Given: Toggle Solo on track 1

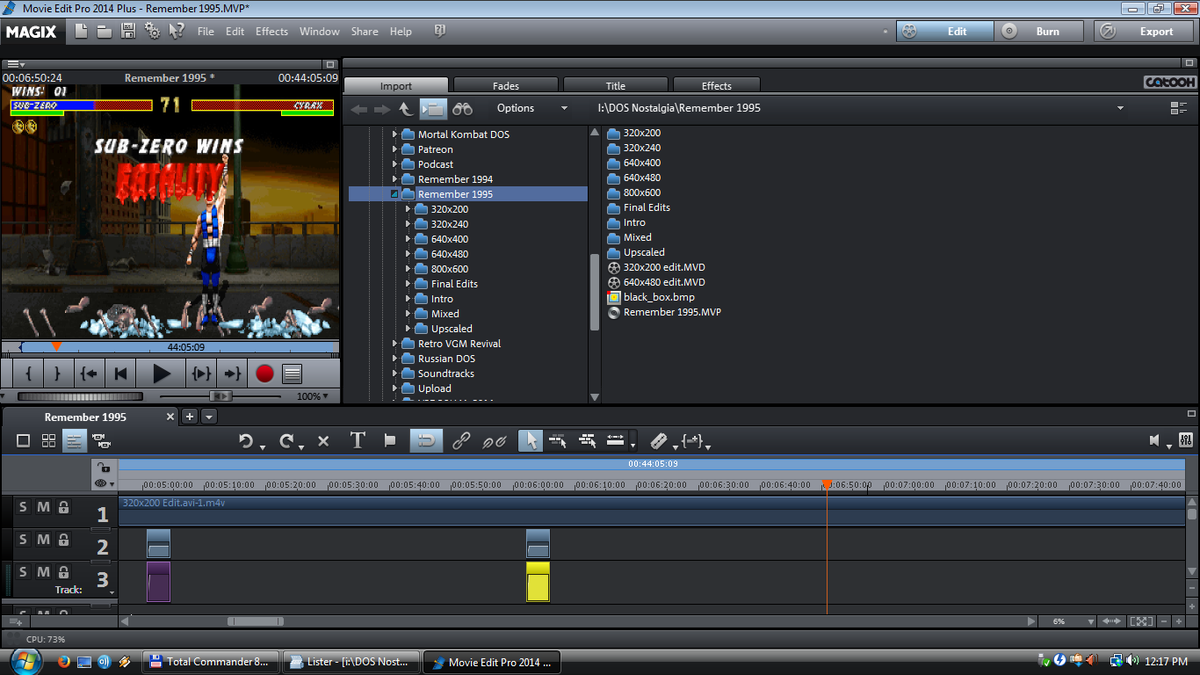Looking at the screenshot, I should pos(23,507).
